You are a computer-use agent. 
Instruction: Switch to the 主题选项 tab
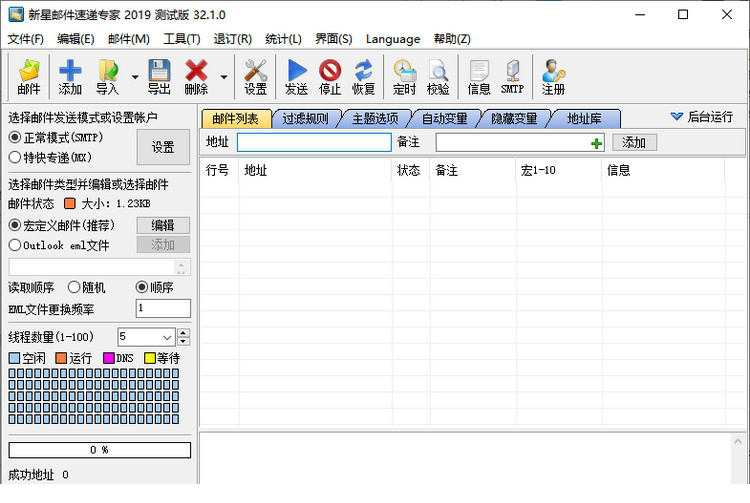point(375,119)
